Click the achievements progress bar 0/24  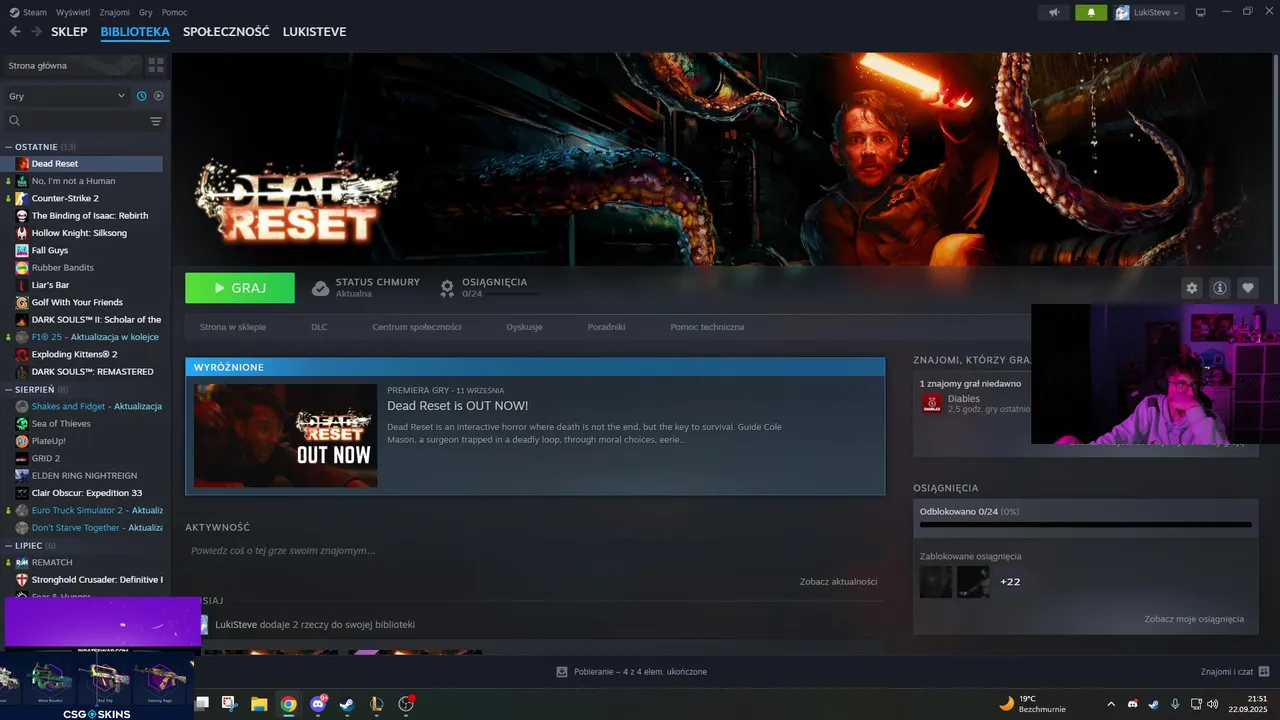click(1085, 524)
